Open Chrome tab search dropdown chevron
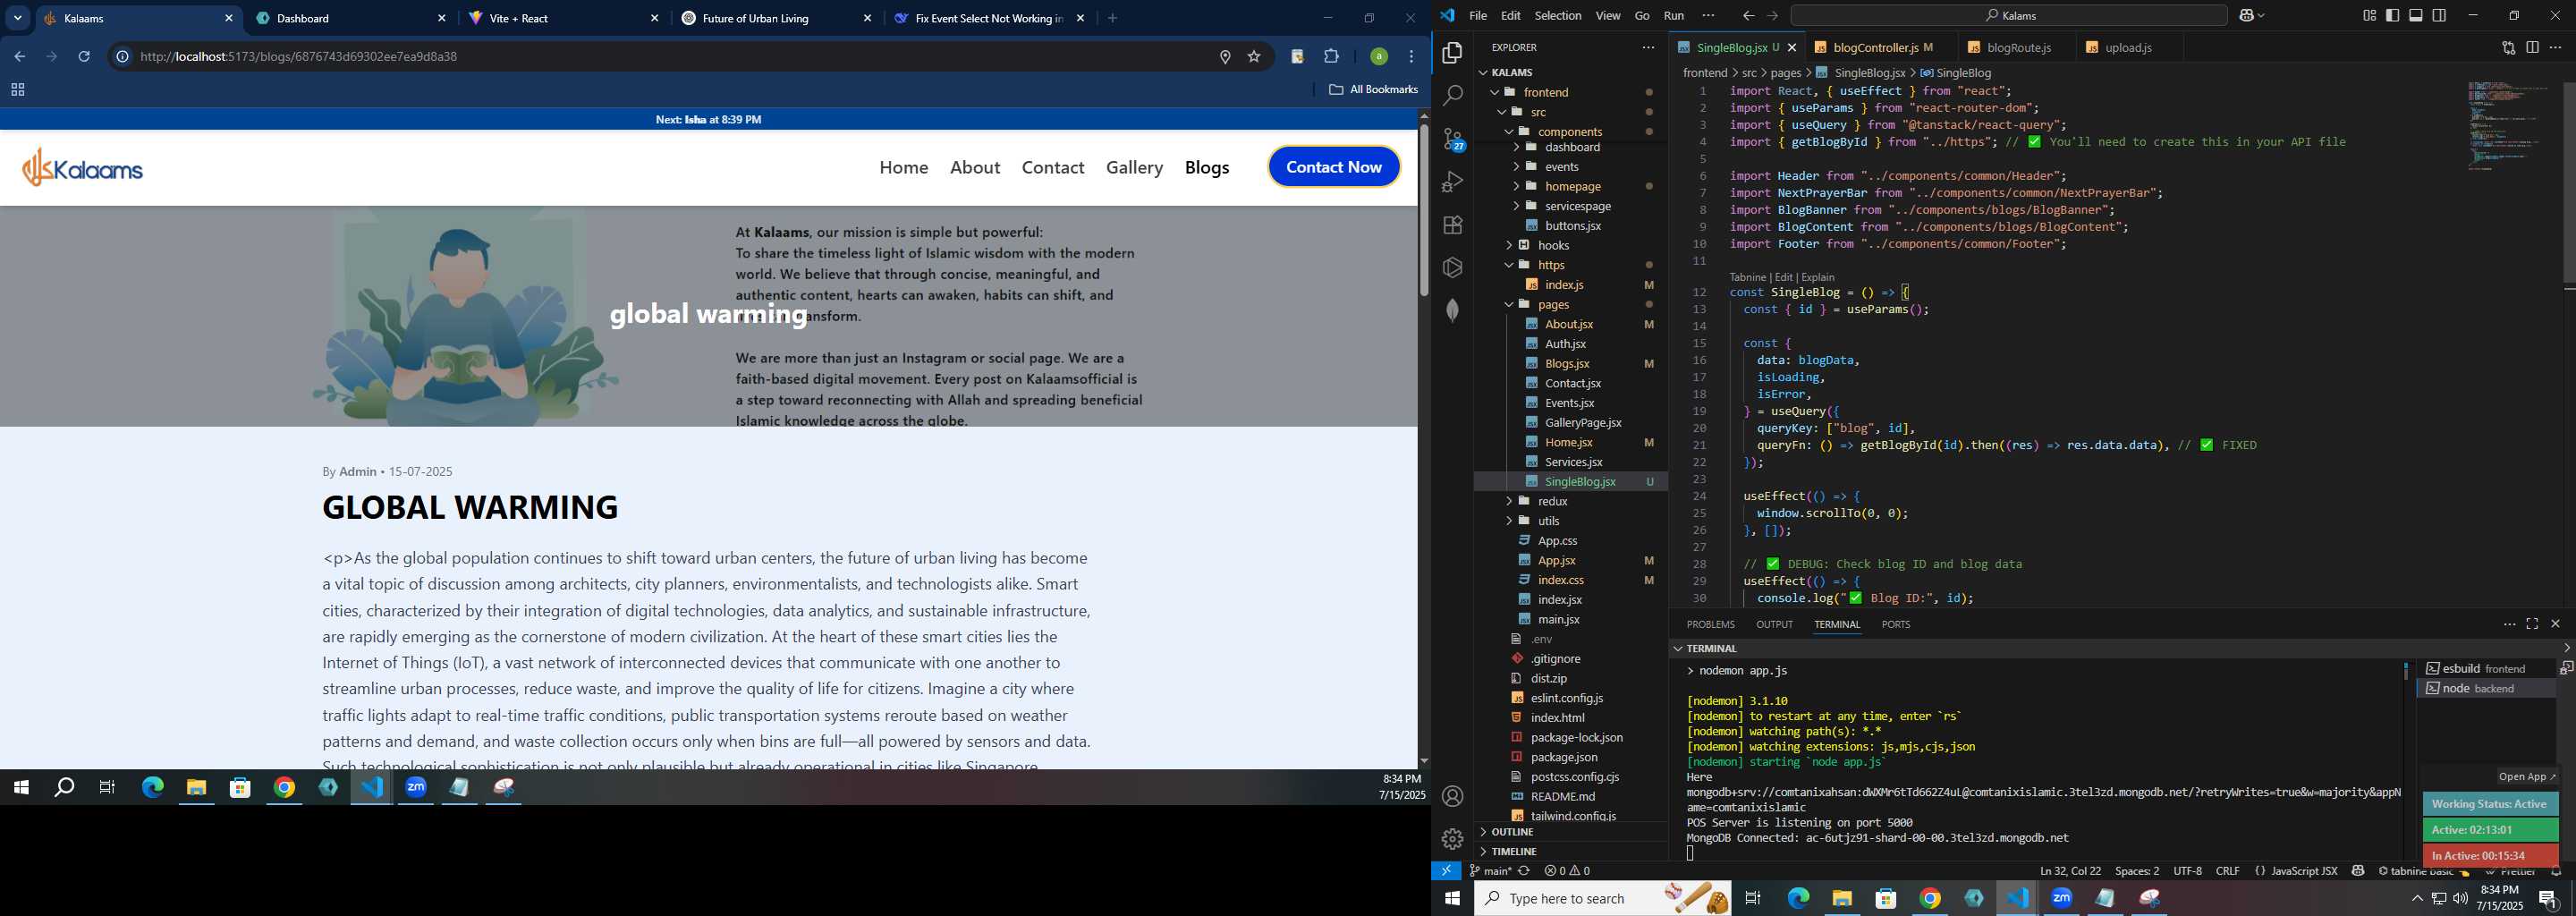 17,18
